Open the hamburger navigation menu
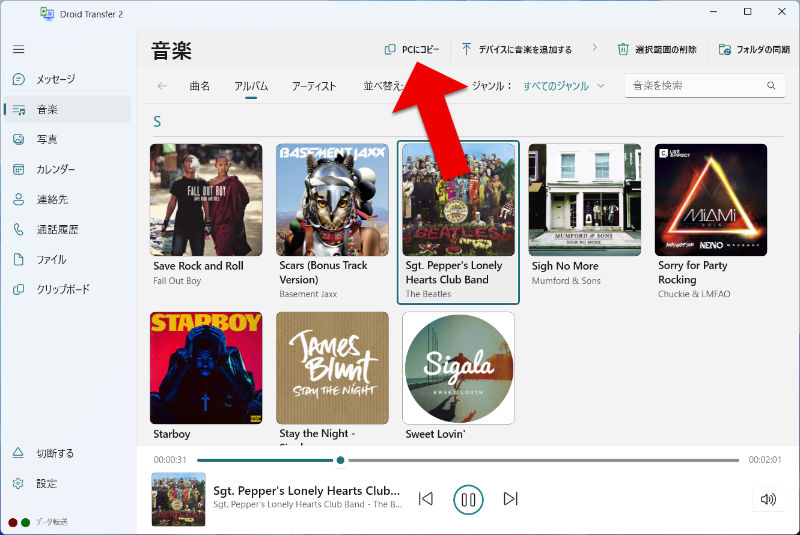The image size is (800, 535). [x=18, y=49]
